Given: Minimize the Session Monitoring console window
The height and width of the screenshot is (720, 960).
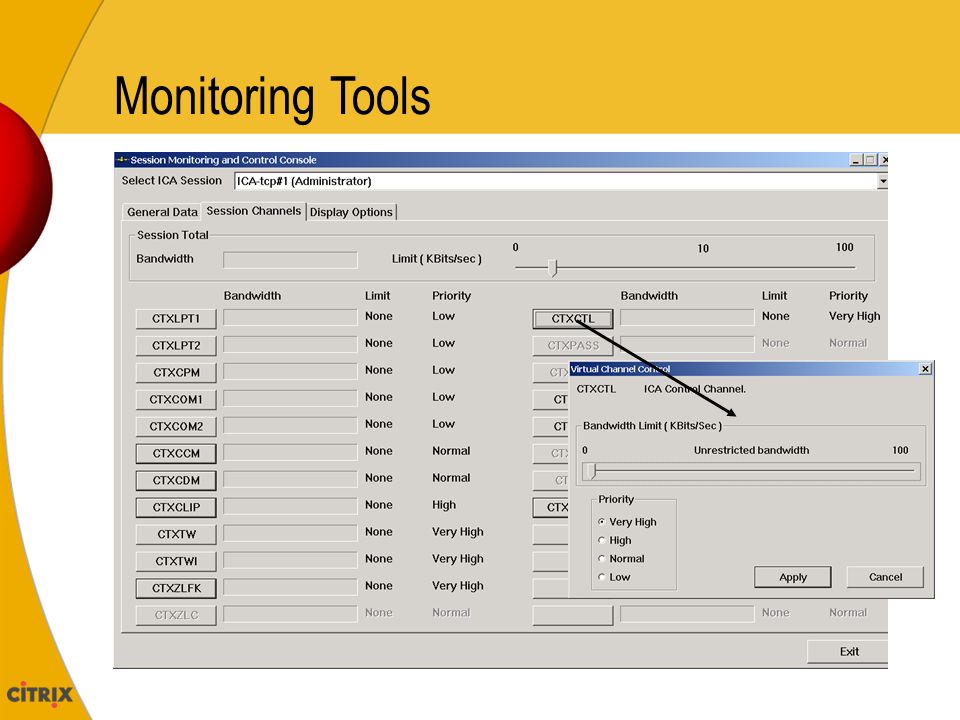Looking at the screenshot, I should click(x=856, y=160).
